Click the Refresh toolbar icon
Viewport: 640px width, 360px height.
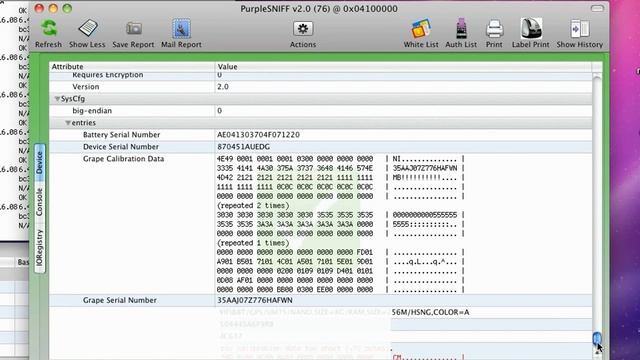(x=49, y=29)
